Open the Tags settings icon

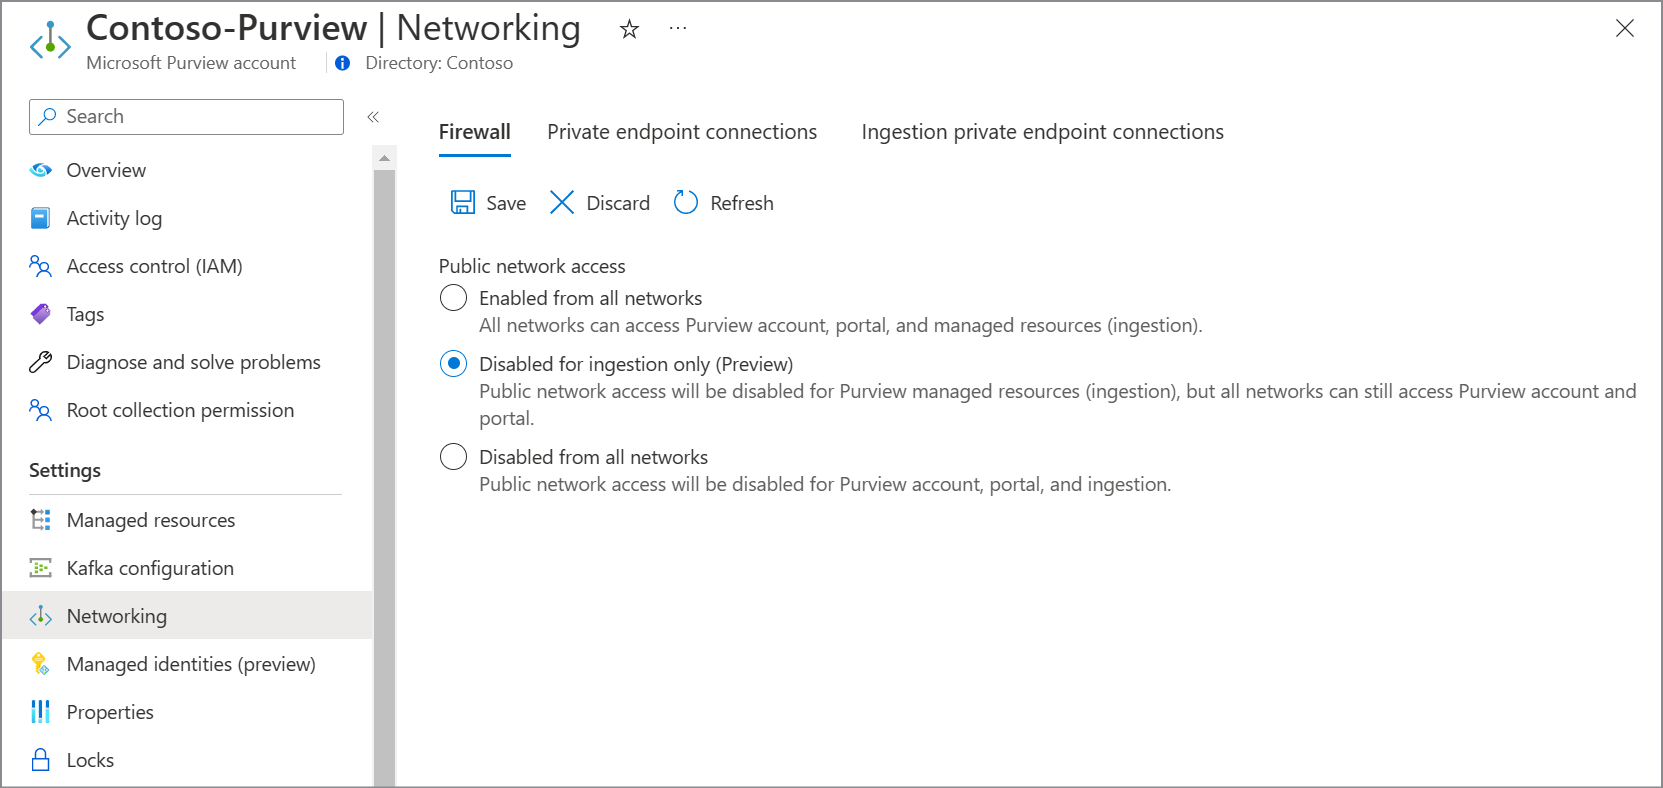tap(40, 314)
